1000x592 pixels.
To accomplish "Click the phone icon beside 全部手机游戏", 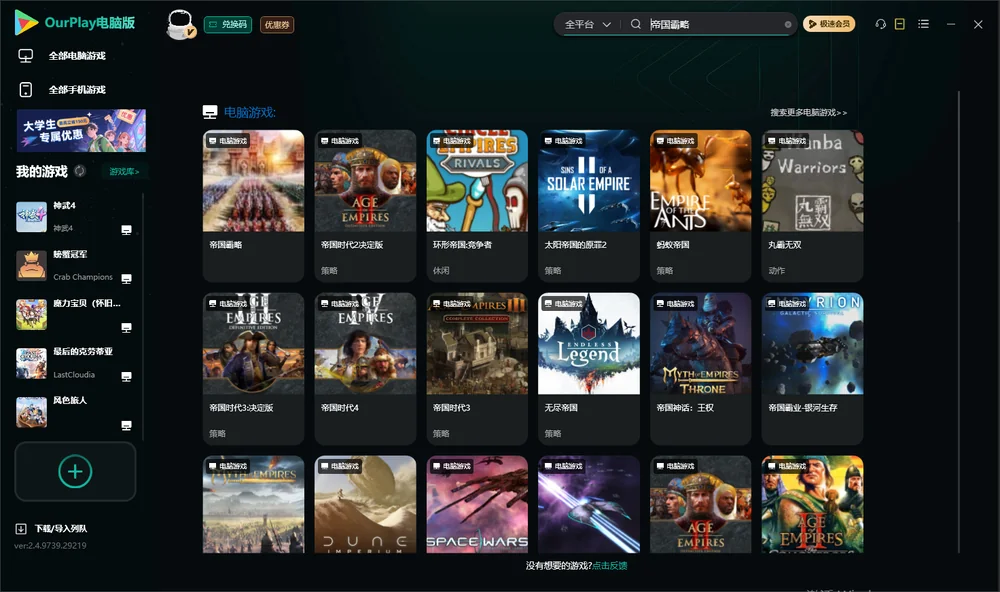I will click(x=26, y=89).
